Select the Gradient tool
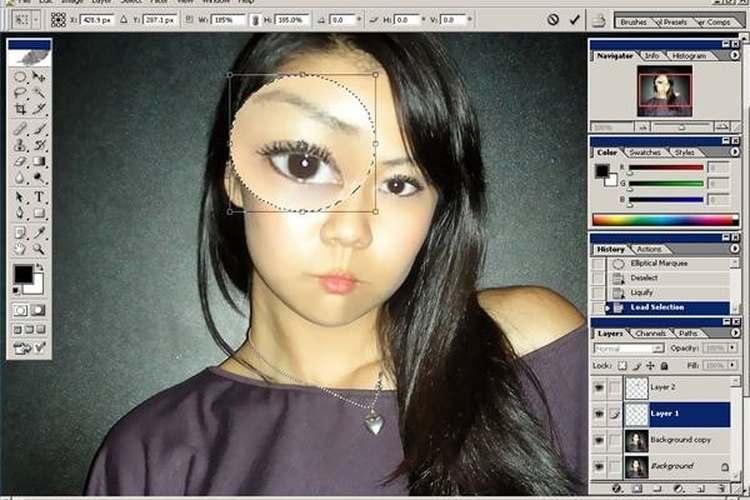This screenshot has width=750, height=500. pyautogui.click(x=39, y=161)
